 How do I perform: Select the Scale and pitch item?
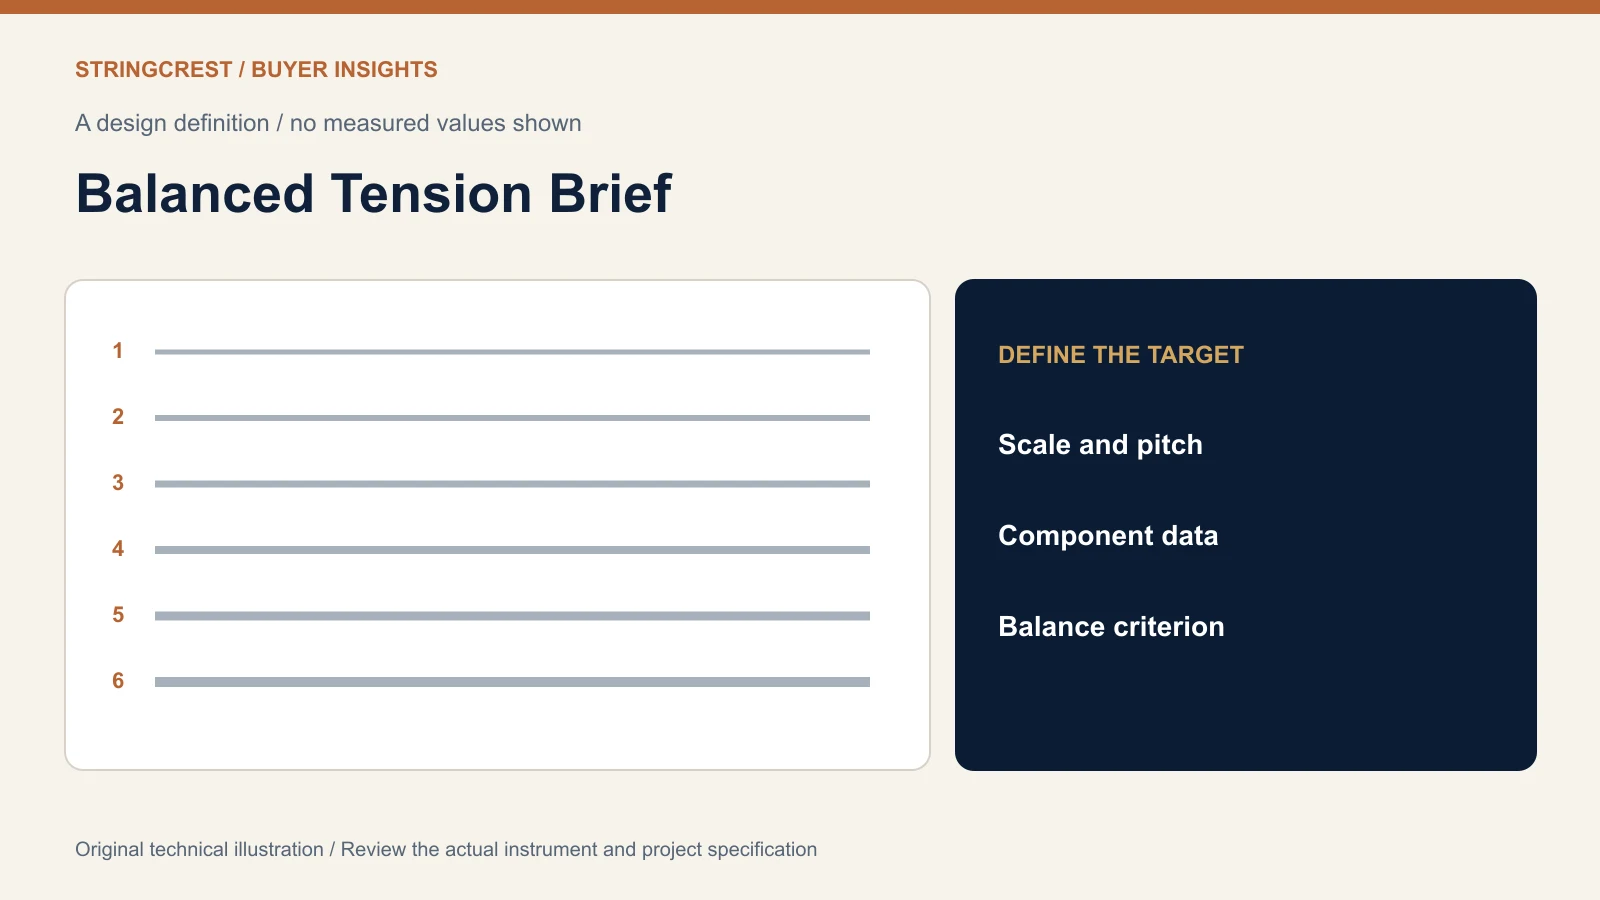(1100, 445)
